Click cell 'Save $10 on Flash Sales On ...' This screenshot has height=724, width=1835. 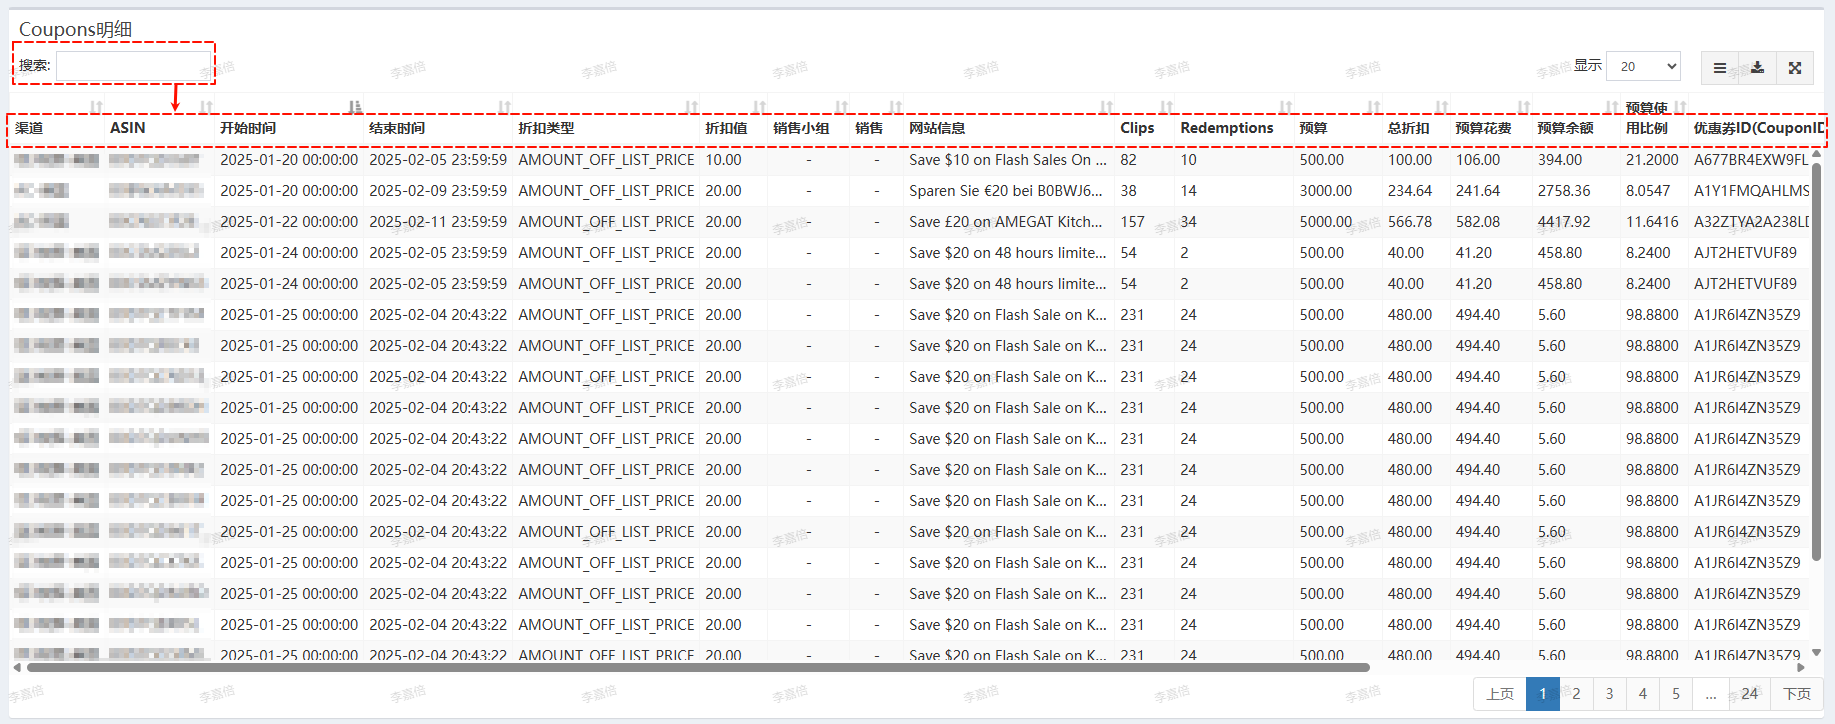[1008, 160]
